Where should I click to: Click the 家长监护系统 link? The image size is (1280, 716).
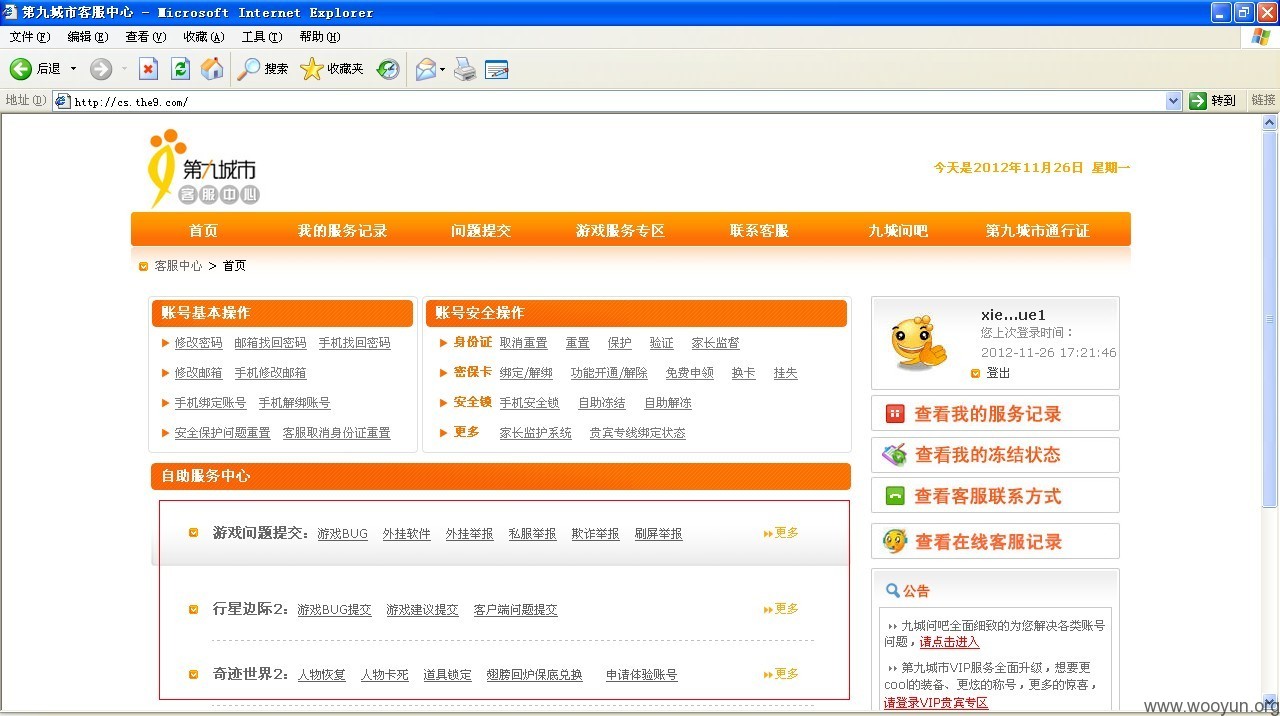coord(535,433)
